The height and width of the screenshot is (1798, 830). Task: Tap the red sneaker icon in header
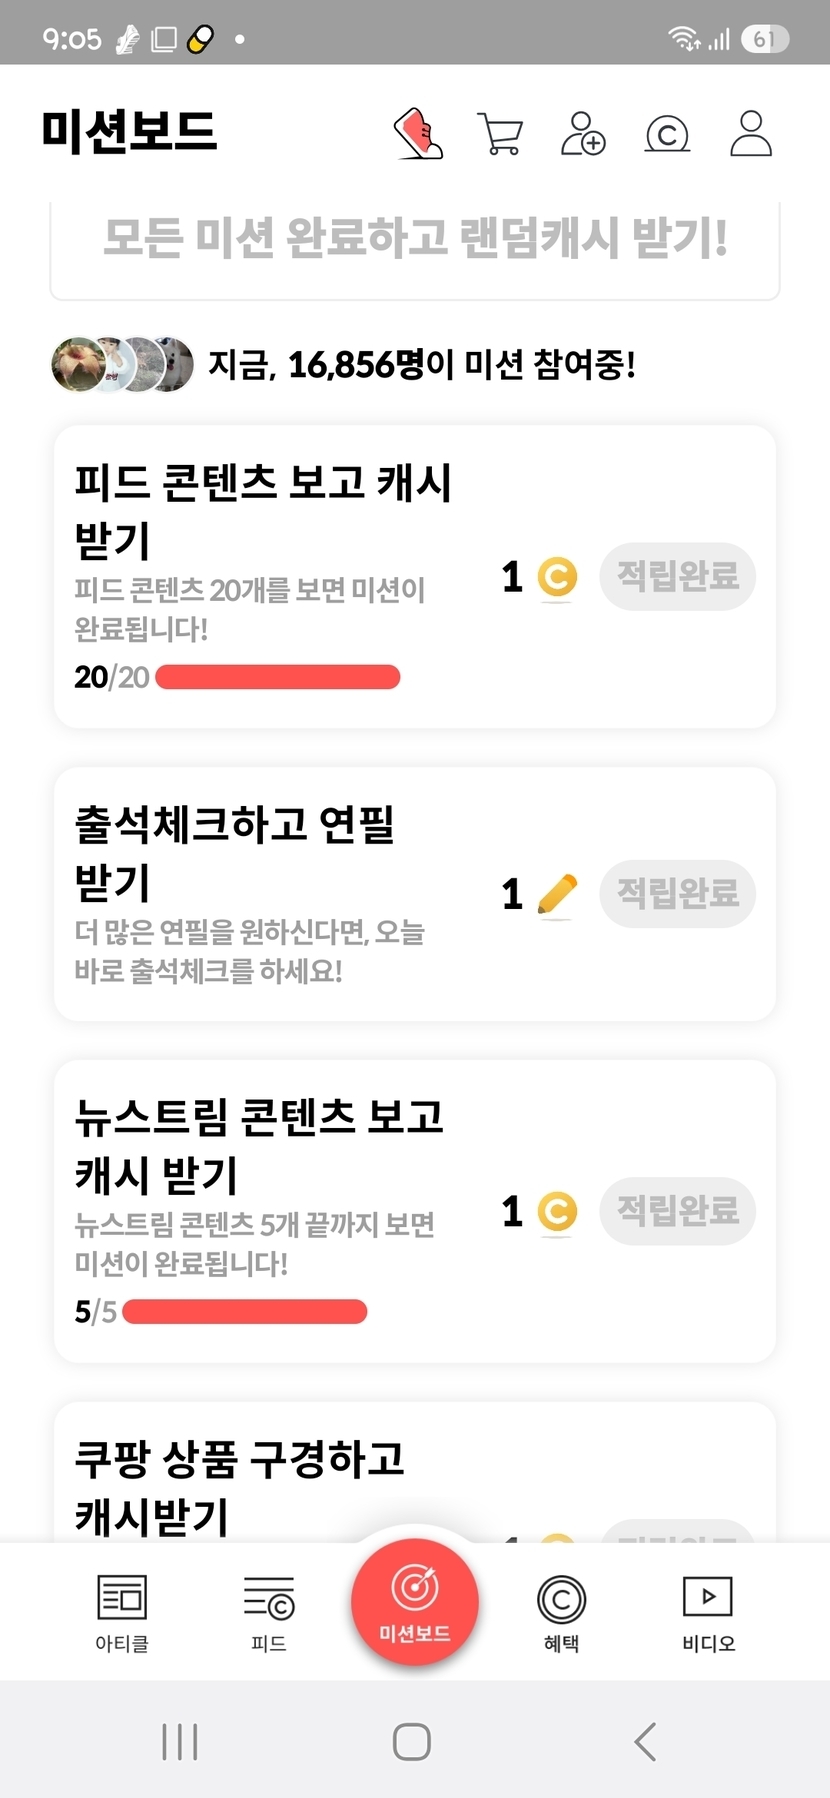click(418, 134)
